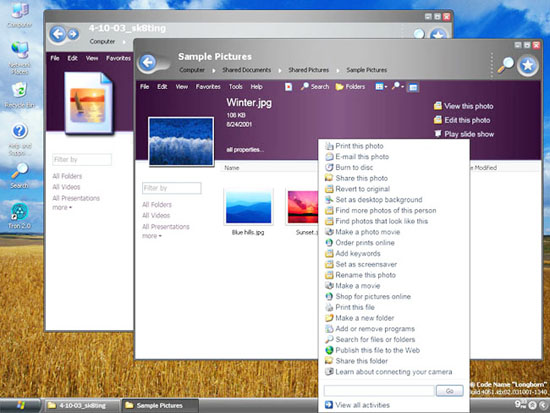The width and height of the screenshot is (550, 413).
Task: Click the Search toolbar button in Sample Pictures
Action: coord(315,86)
